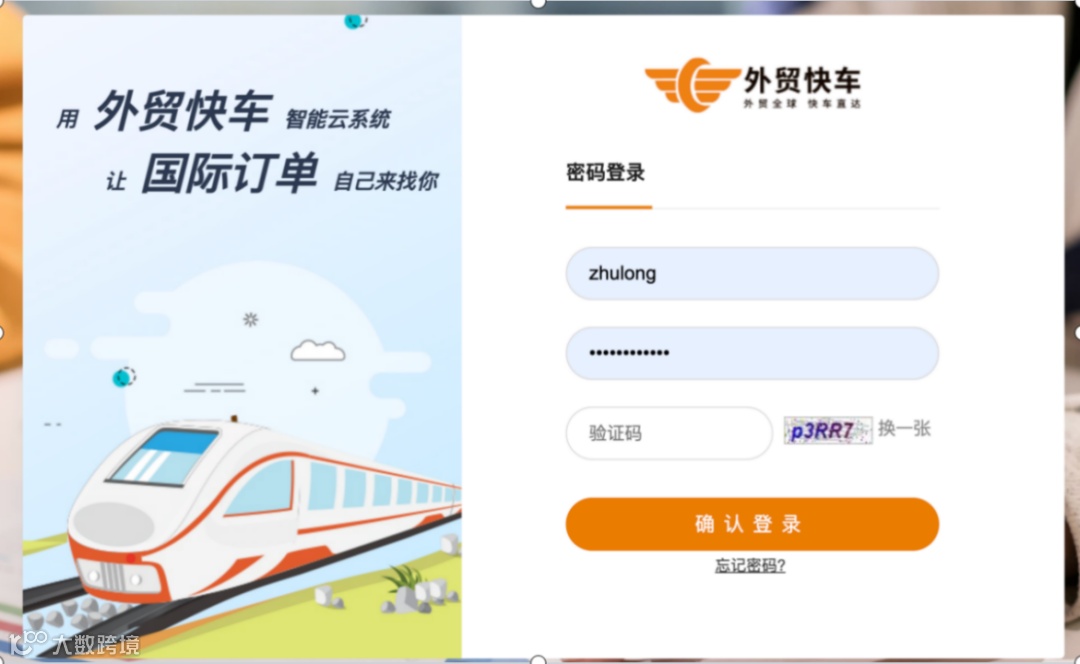Click the teal planet icon left of the train
Screen dimensions: 1080x664
[124, 377]
